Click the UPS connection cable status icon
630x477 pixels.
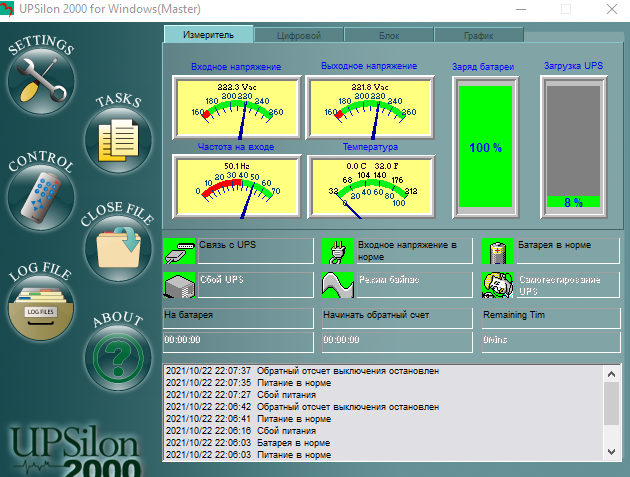tap(179, 251)
